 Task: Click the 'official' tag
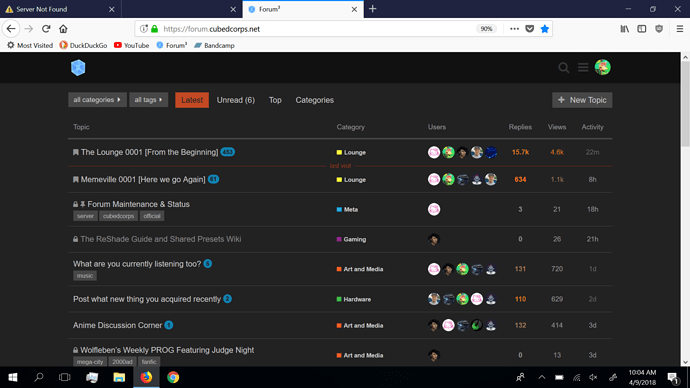152,216
